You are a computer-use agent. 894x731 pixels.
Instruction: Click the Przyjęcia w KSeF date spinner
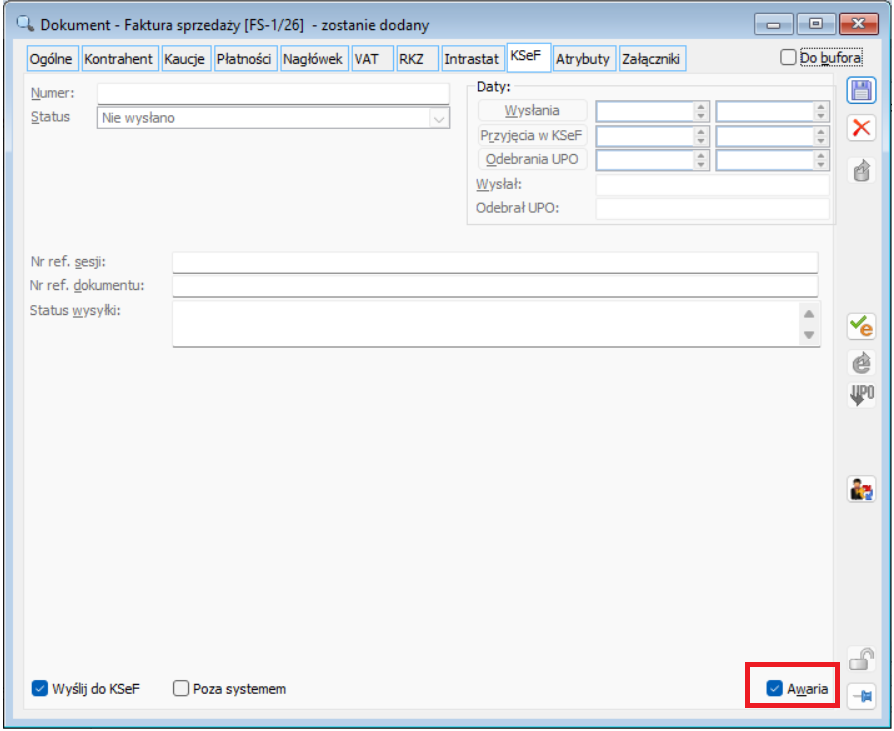(x=701, y=136)
